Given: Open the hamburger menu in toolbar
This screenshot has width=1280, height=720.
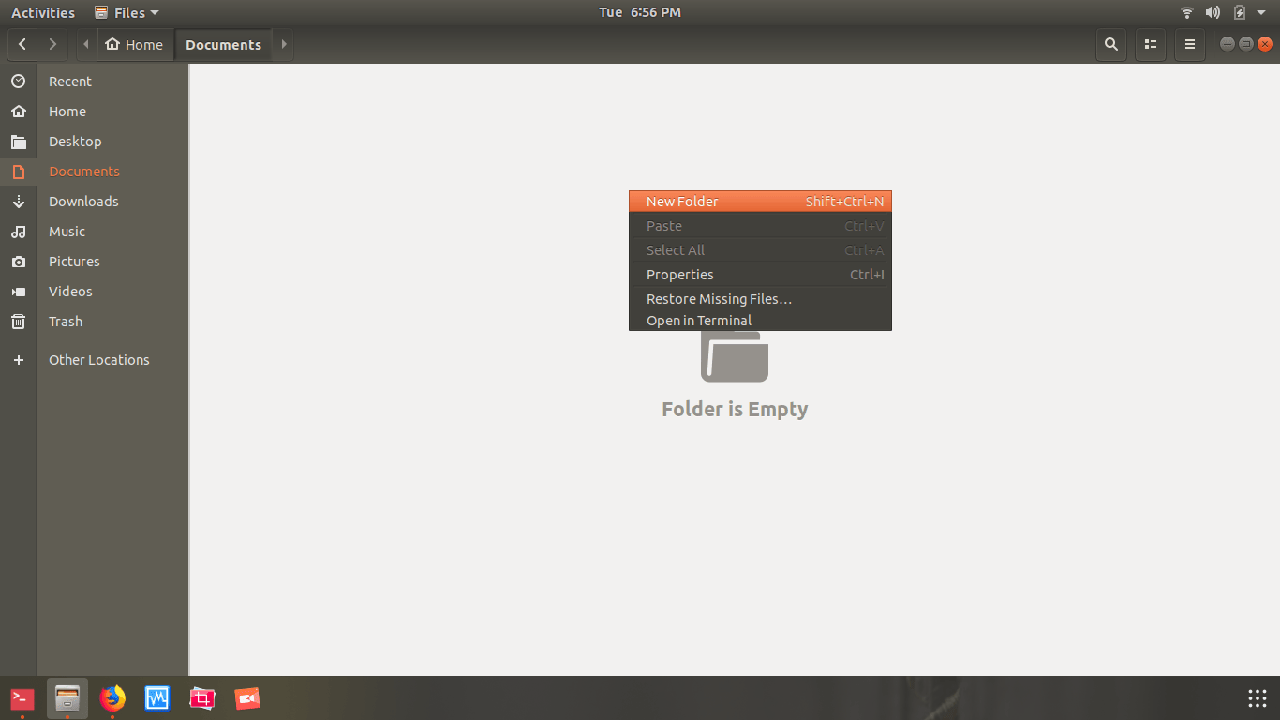Looking at the screenshot, I should pos(1189,44).
